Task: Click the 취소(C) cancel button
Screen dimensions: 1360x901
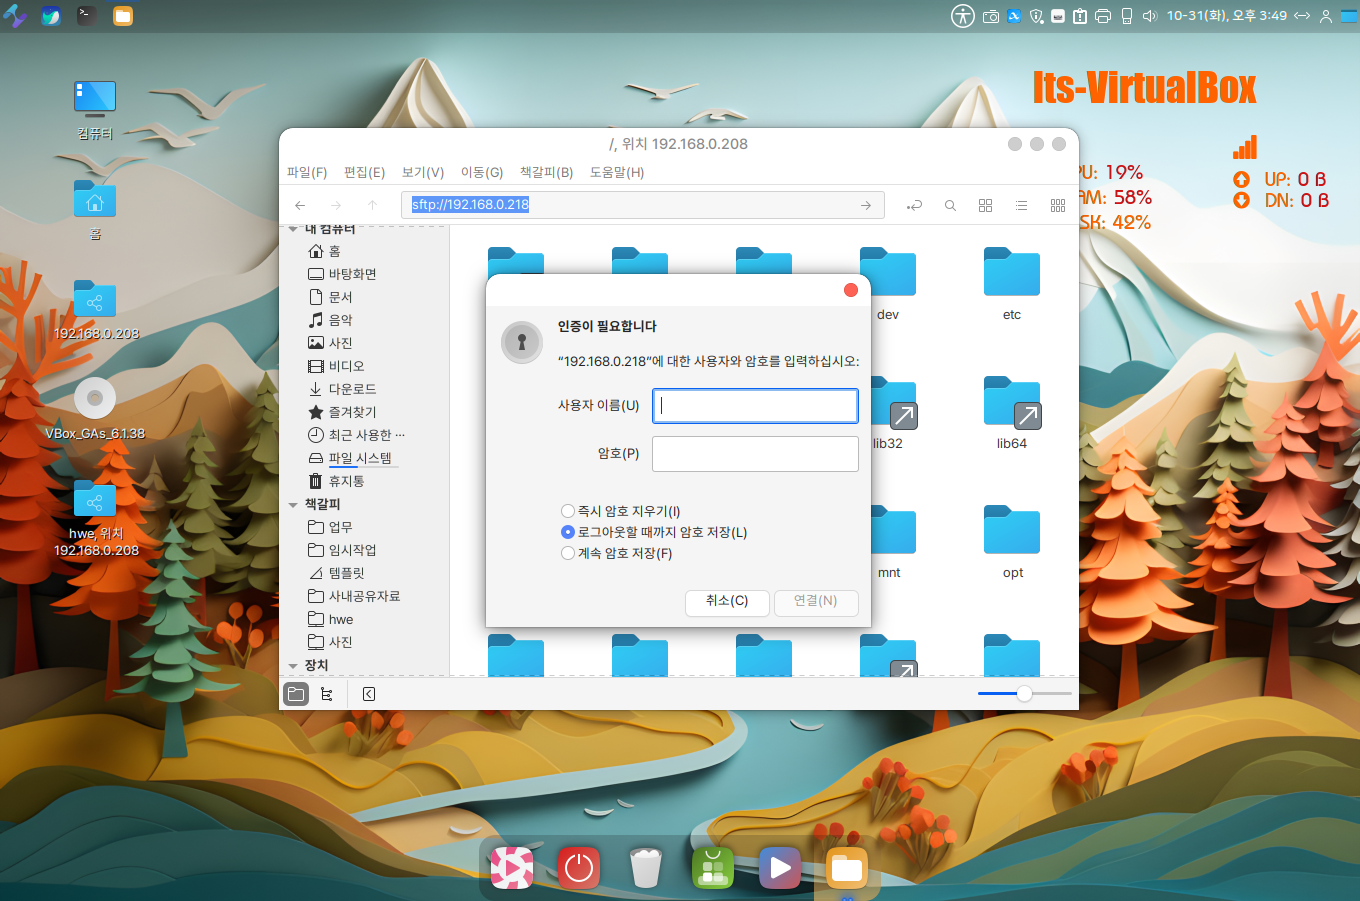Action: pos(727,601)
